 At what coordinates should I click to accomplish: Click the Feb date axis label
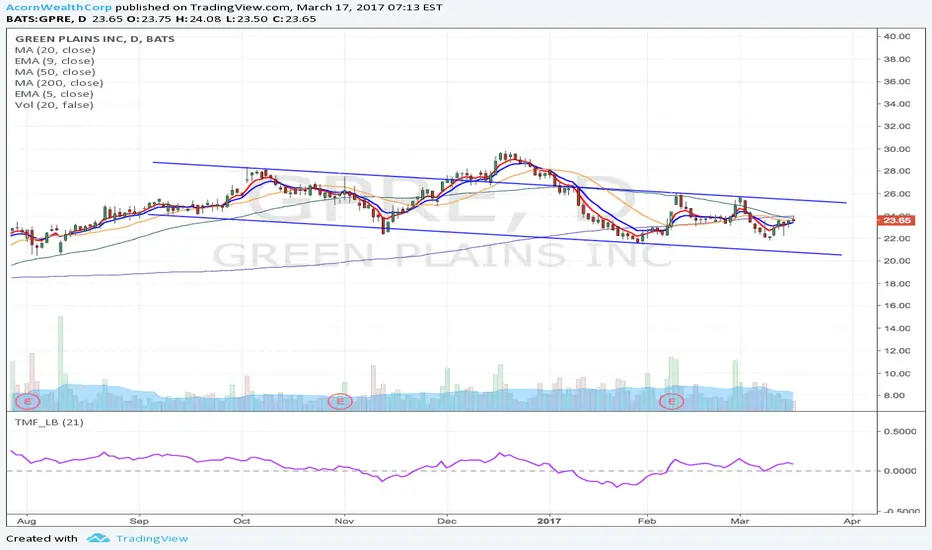(647, 521)
